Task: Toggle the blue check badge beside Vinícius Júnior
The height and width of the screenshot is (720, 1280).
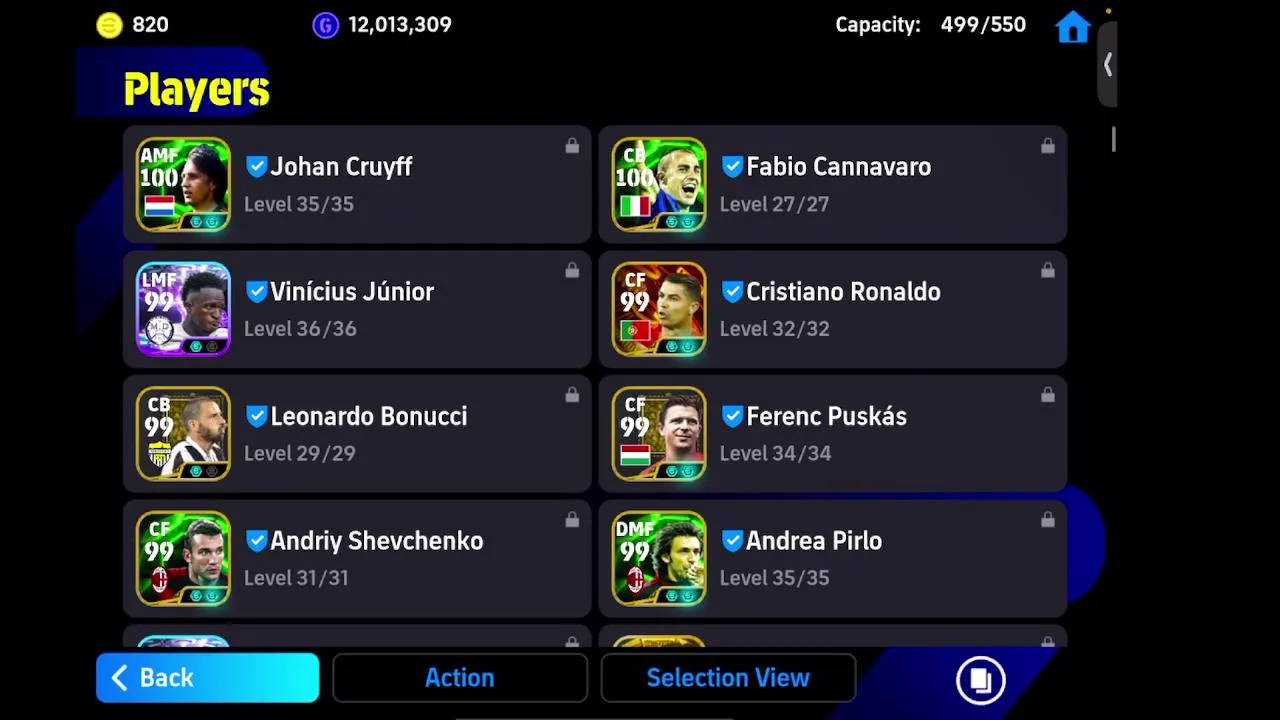Action: (256, 292)
